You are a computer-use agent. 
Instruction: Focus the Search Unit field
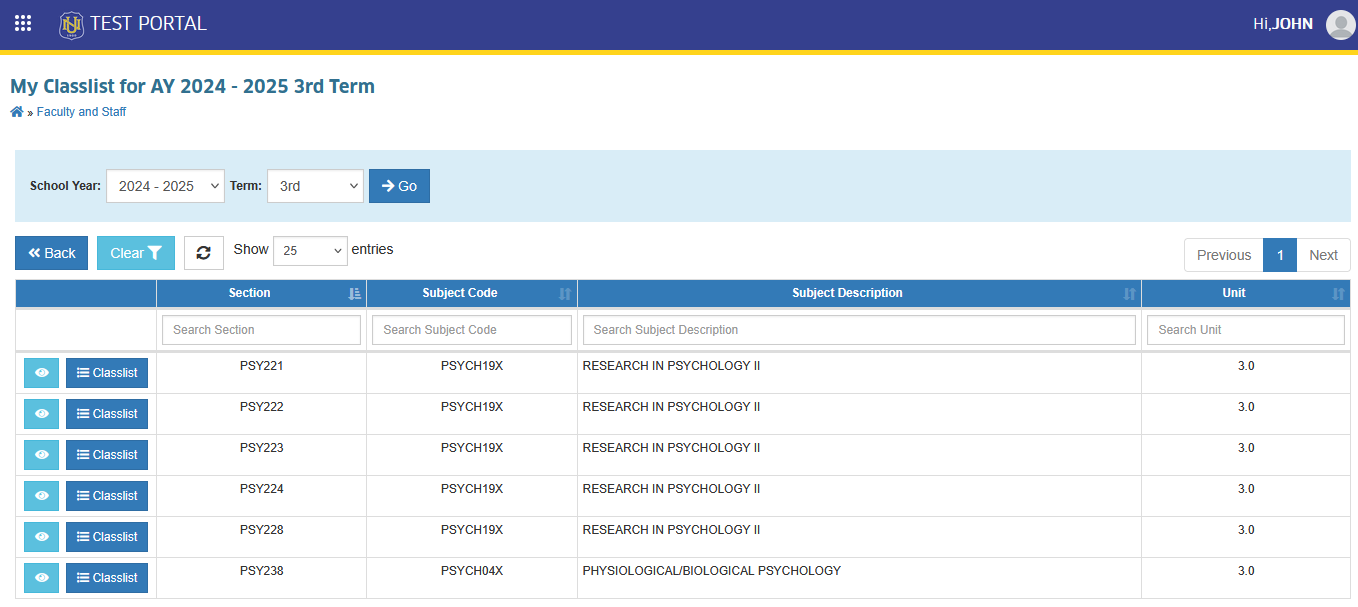point(1246,330)
